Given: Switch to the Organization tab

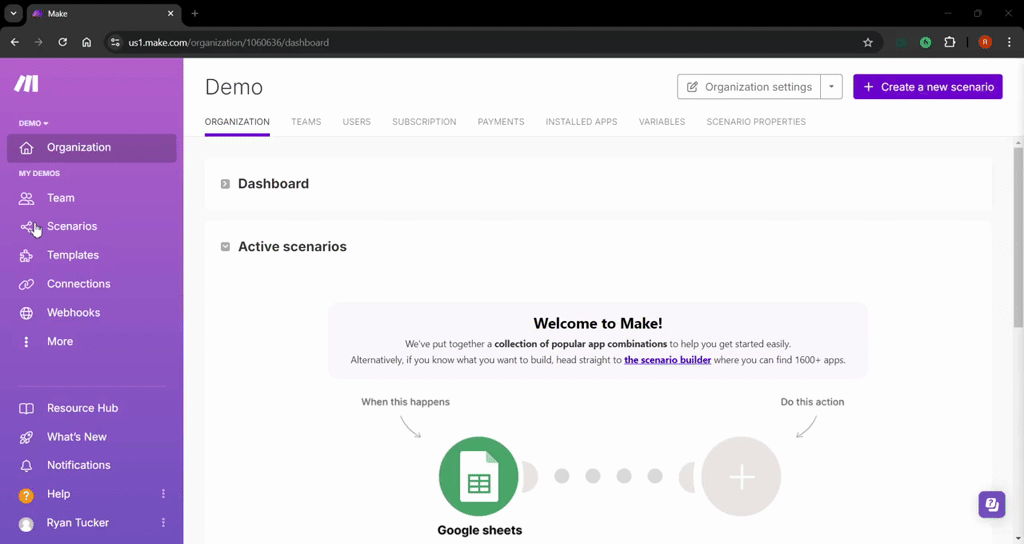Looking at the screenshot, I should coord(237,121).
